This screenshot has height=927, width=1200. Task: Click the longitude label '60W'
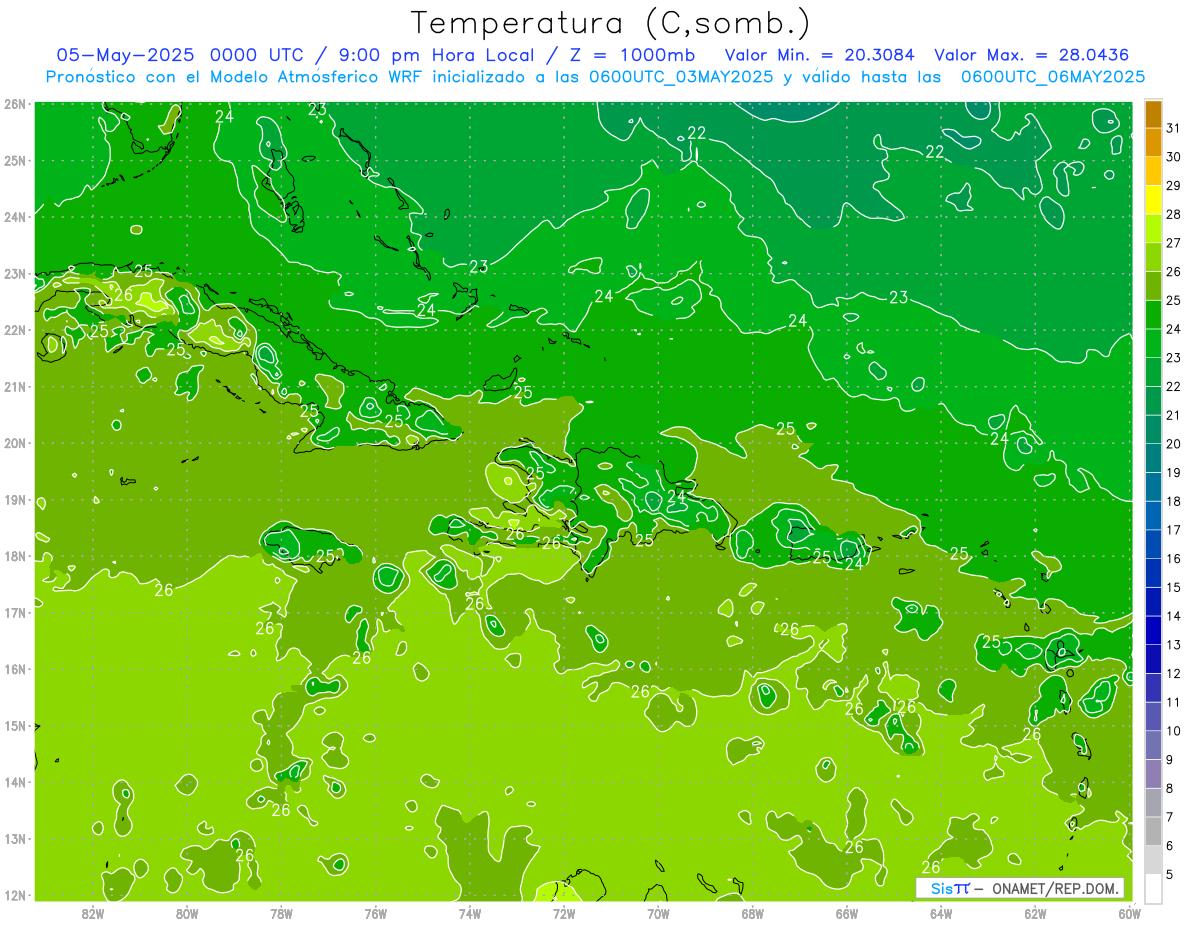pos(1129,914)
